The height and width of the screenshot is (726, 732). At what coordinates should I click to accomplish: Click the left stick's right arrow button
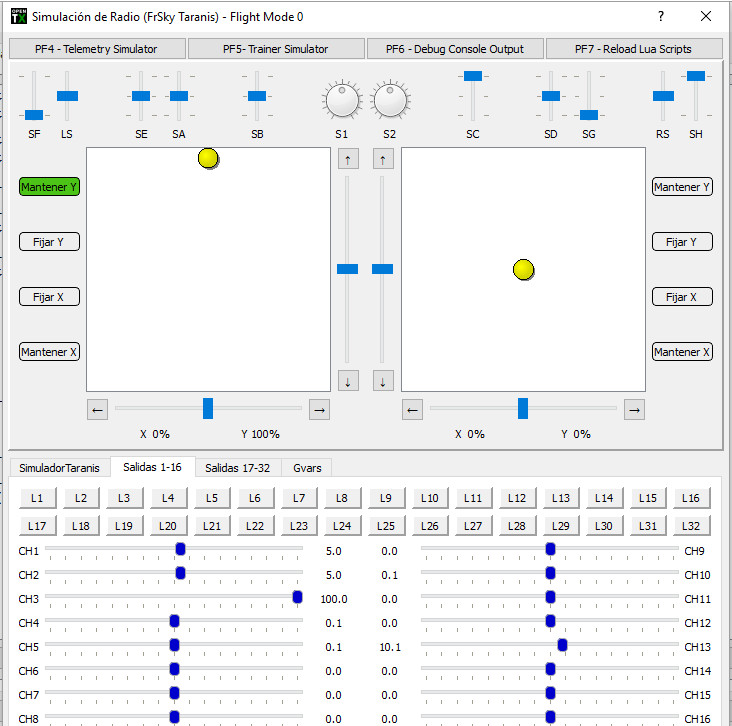[319, 409]
